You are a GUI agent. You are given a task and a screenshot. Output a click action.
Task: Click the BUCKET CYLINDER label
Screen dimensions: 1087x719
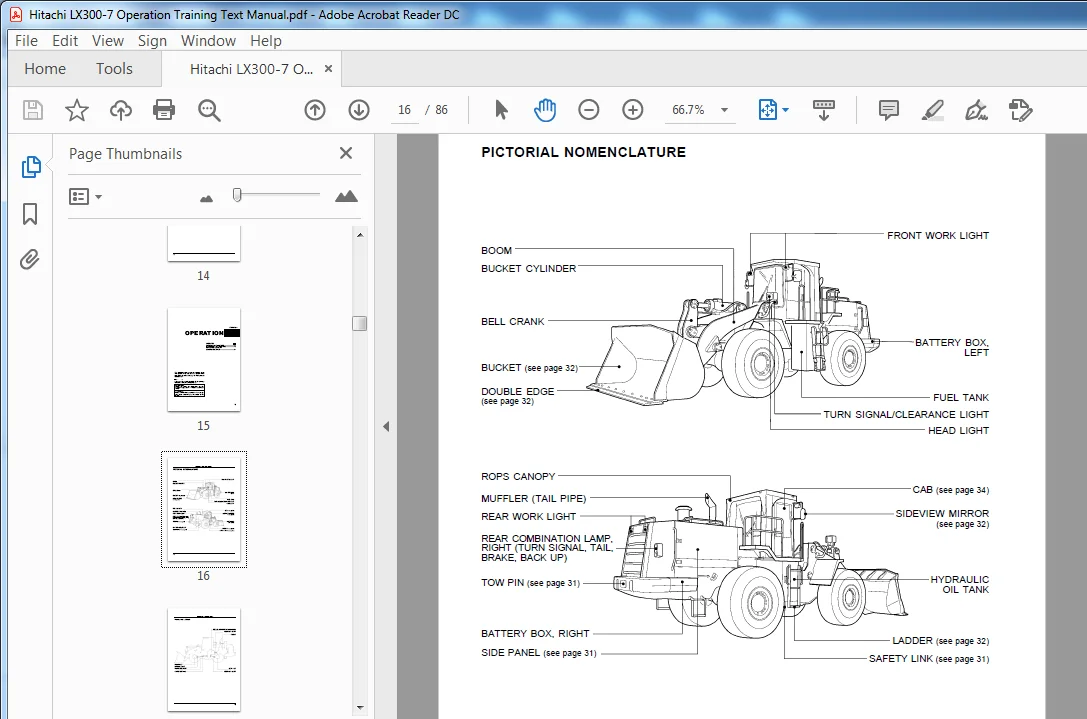528,268
